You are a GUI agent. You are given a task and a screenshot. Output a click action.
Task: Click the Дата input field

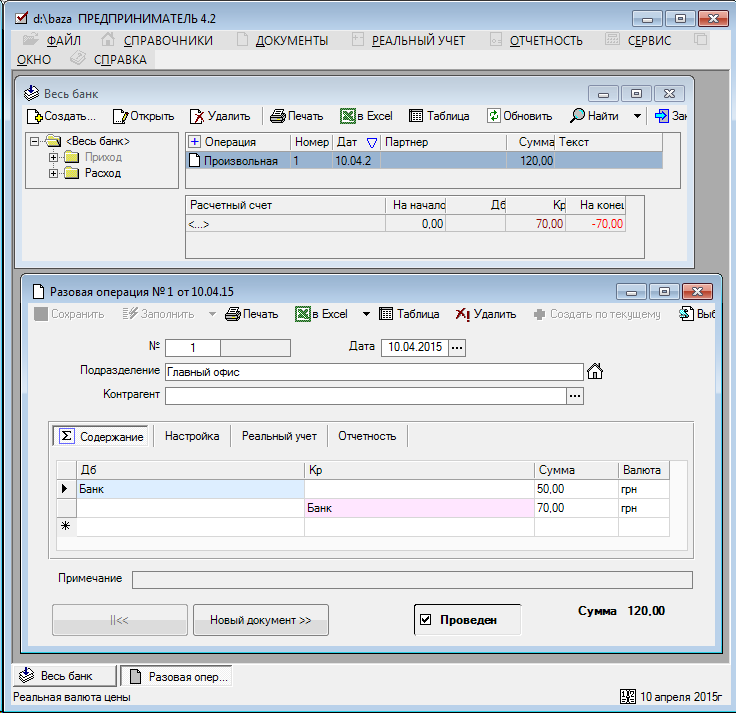(x=415, y=348)
